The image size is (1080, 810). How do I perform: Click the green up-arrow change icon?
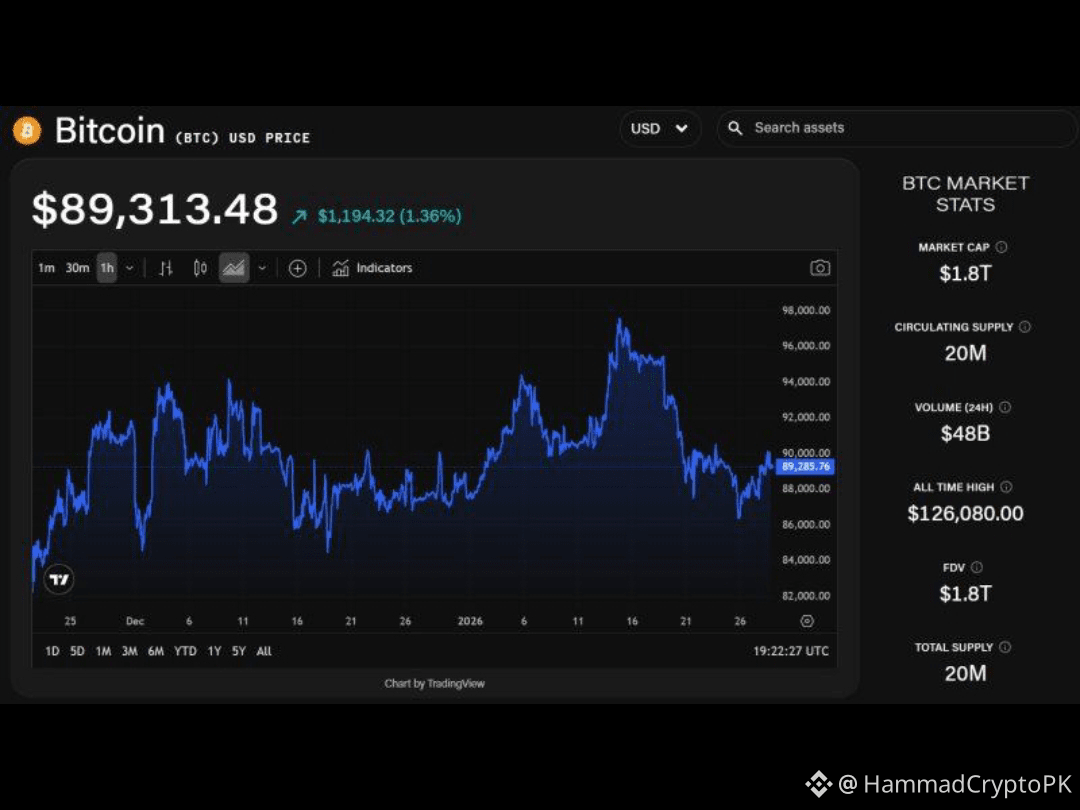click(299, 217)
